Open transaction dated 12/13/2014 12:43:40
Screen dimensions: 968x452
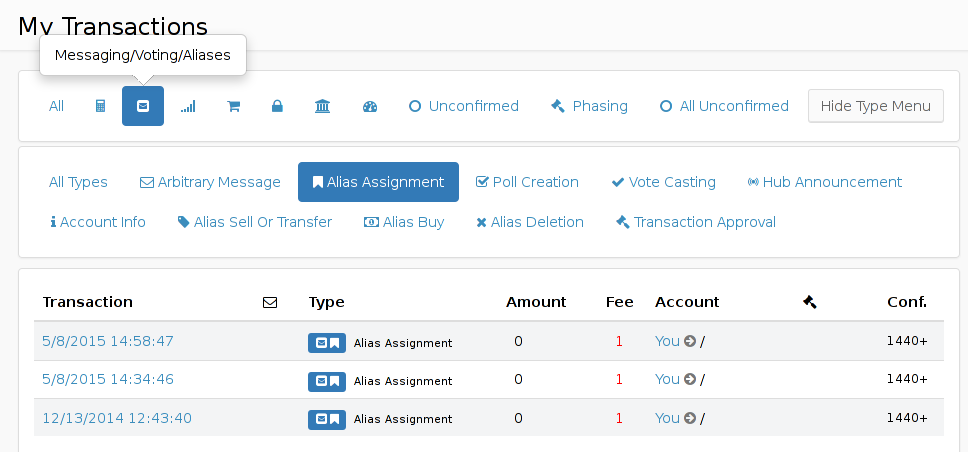click(x=117, y=418)
